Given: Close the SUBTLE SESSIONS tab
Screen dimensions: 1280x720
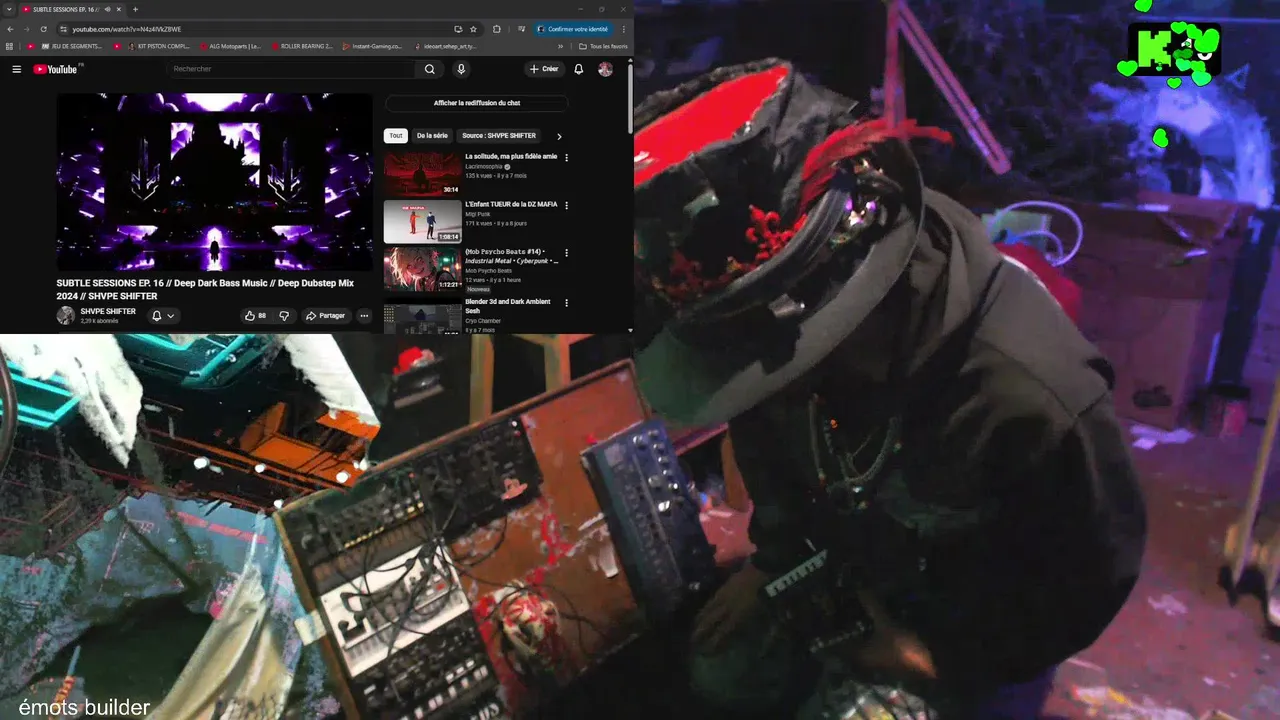Looking at the screenshot, I should [x=119, y=9].
